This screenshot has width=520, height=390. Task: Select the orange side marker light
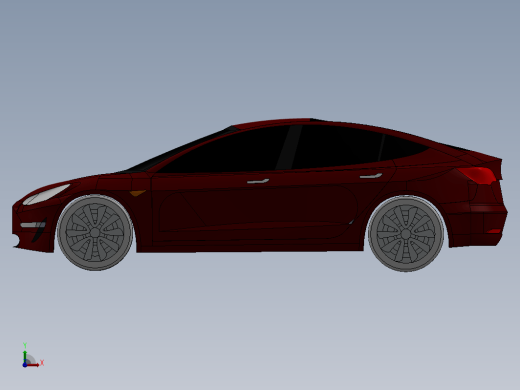point(138,193)
